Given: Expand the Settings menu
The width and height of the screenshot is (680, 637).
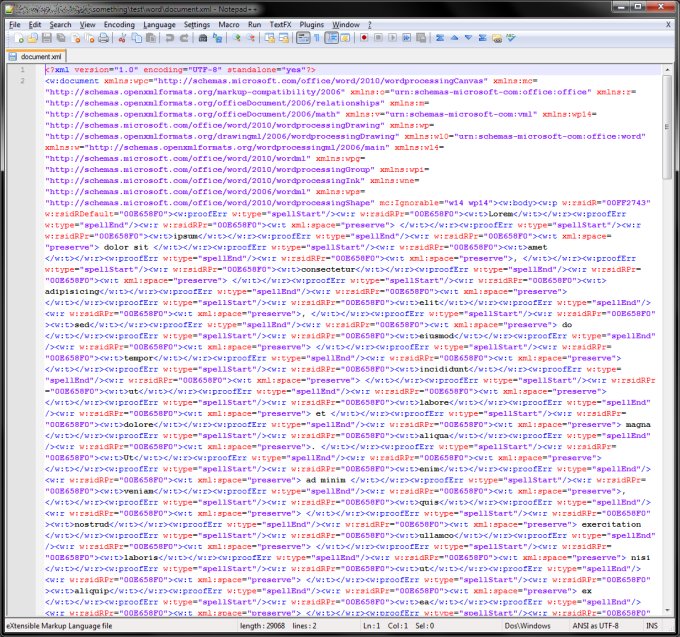Looking at the screenshot, I should [x=197, y=23].
